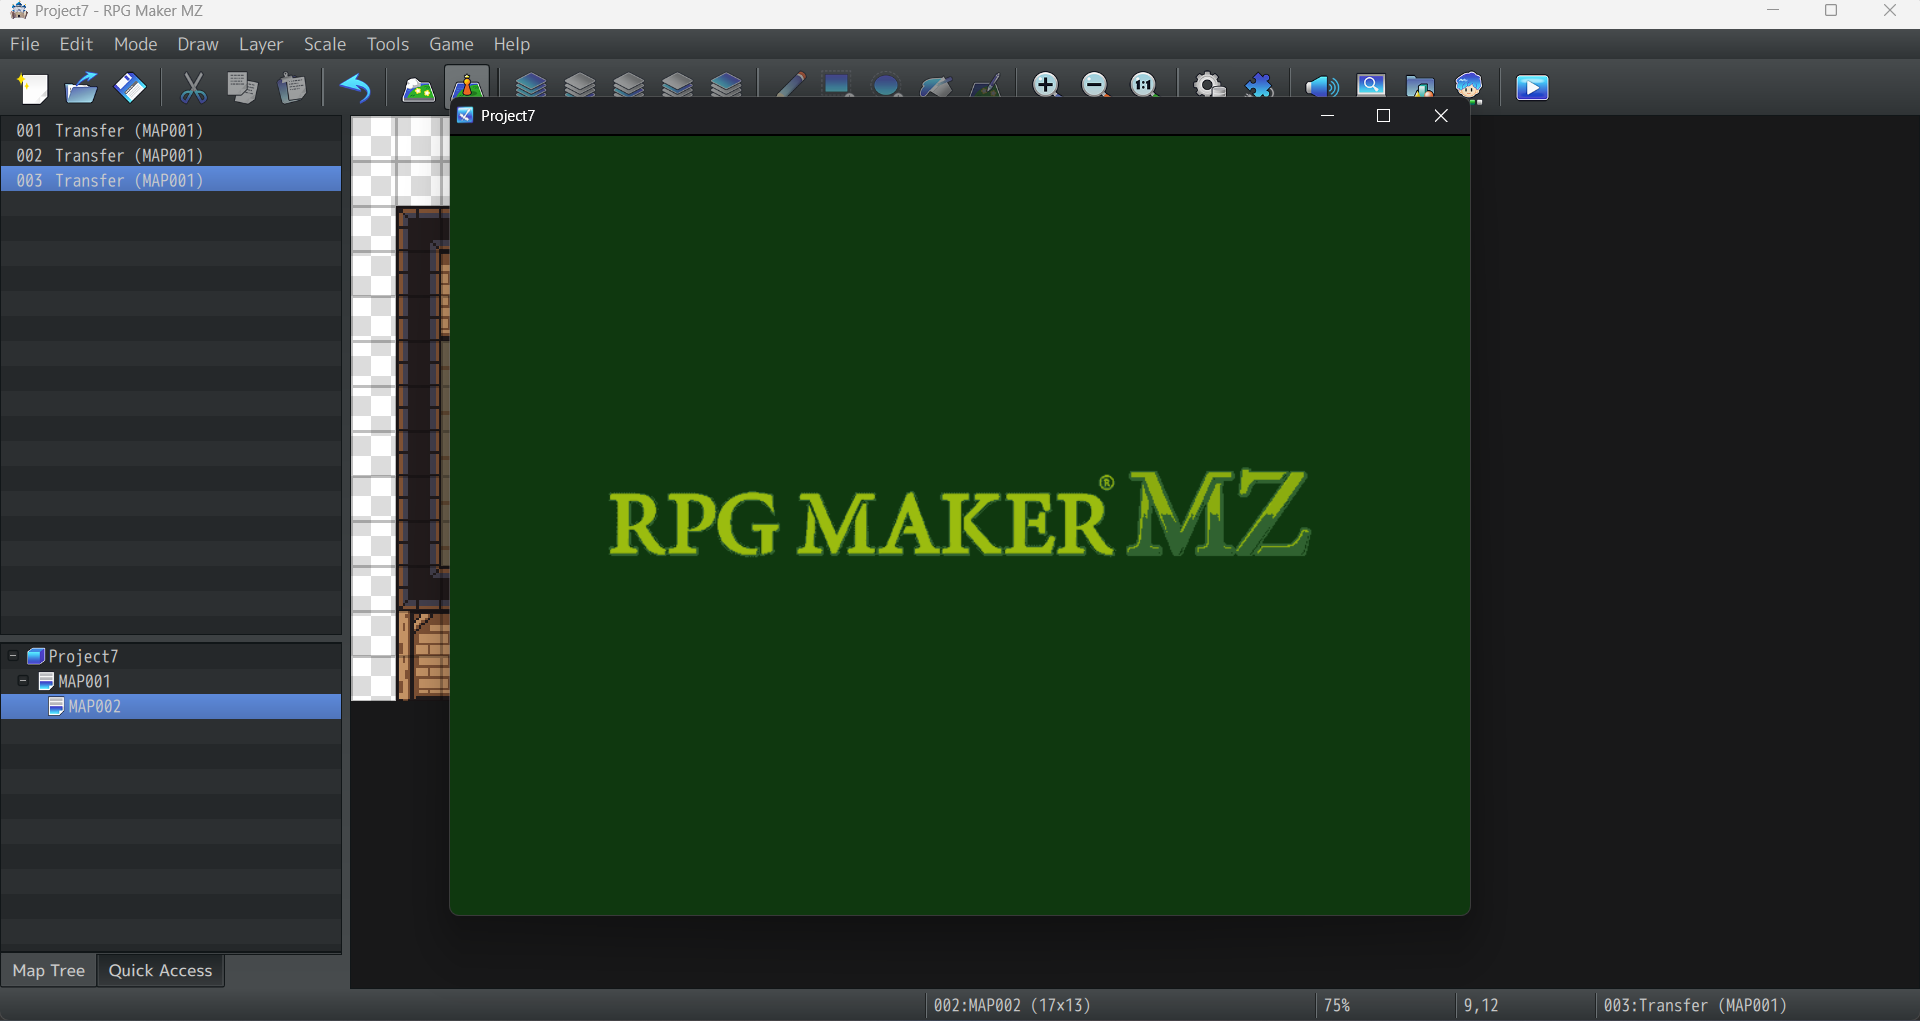Open the Resource Manager icon
This screenshot has width=1920, height=1021.
(x=1420, y=85)
